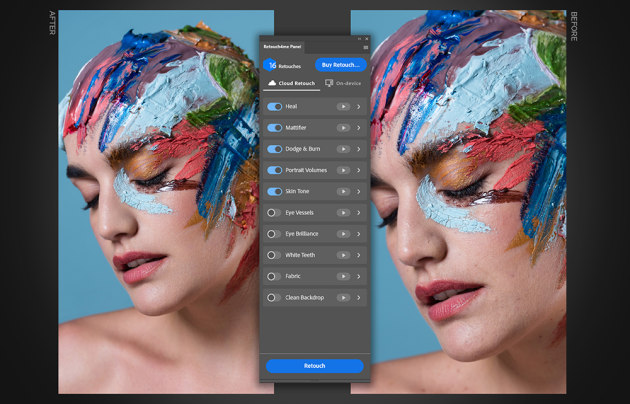Click the 16 retouches hexagon badge
The image size is (630, 404).
point(270,65)
